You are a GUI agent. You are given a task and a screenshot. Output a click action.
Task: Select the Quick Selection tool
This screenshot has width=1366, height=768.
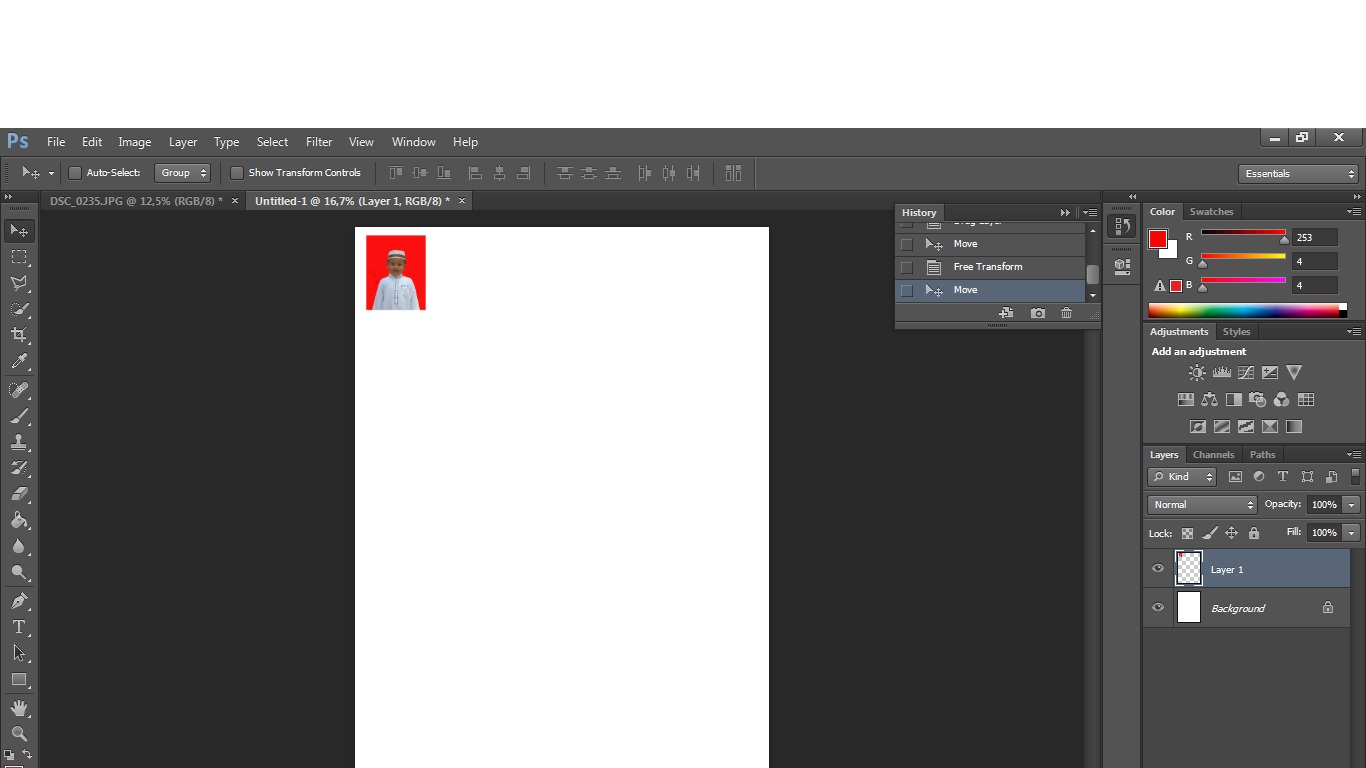click(x=19, y=309)
